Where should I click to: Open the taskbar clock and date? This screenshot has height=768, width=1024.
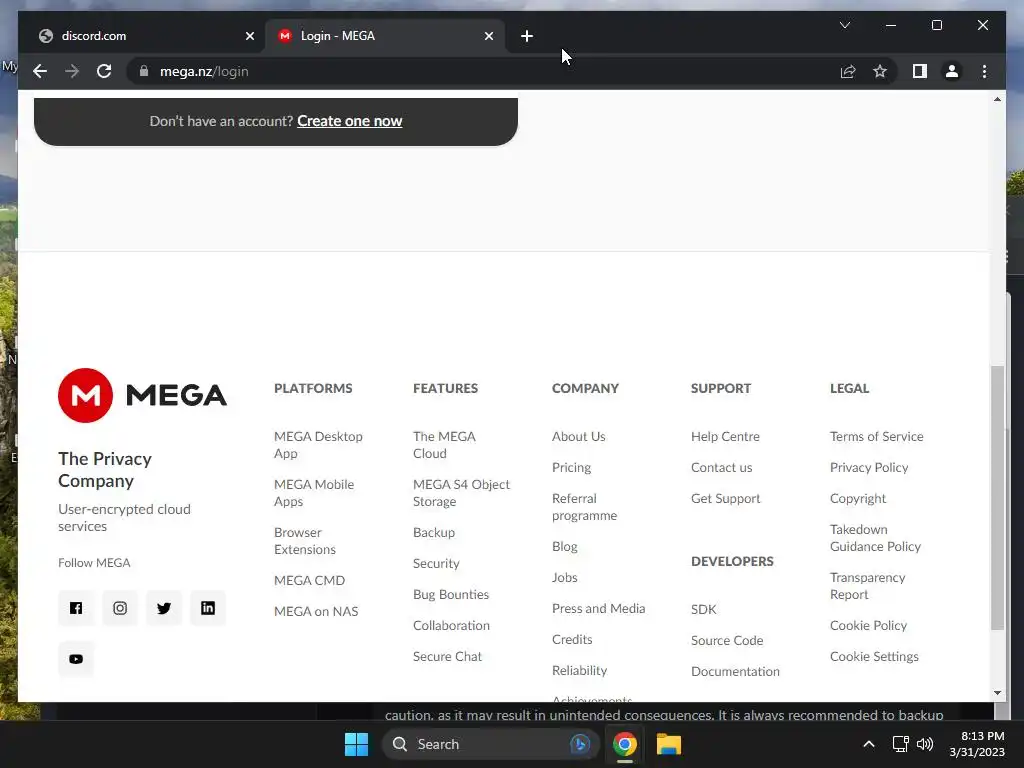tap(977, 744)
